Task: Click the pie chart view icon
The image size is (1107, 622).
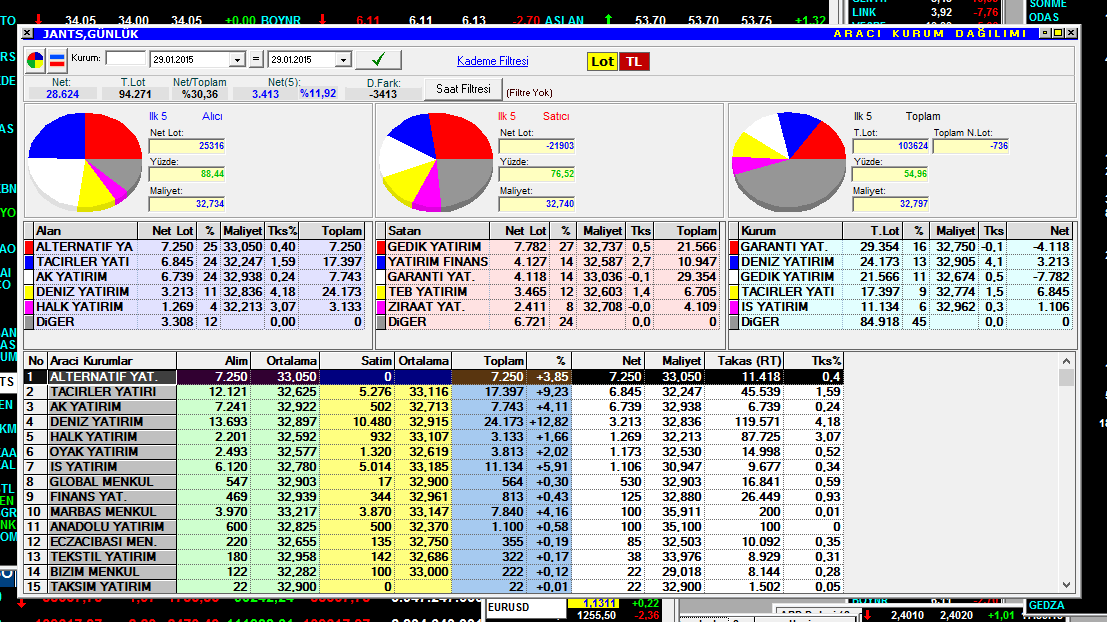Action: [x=36, y=60]
